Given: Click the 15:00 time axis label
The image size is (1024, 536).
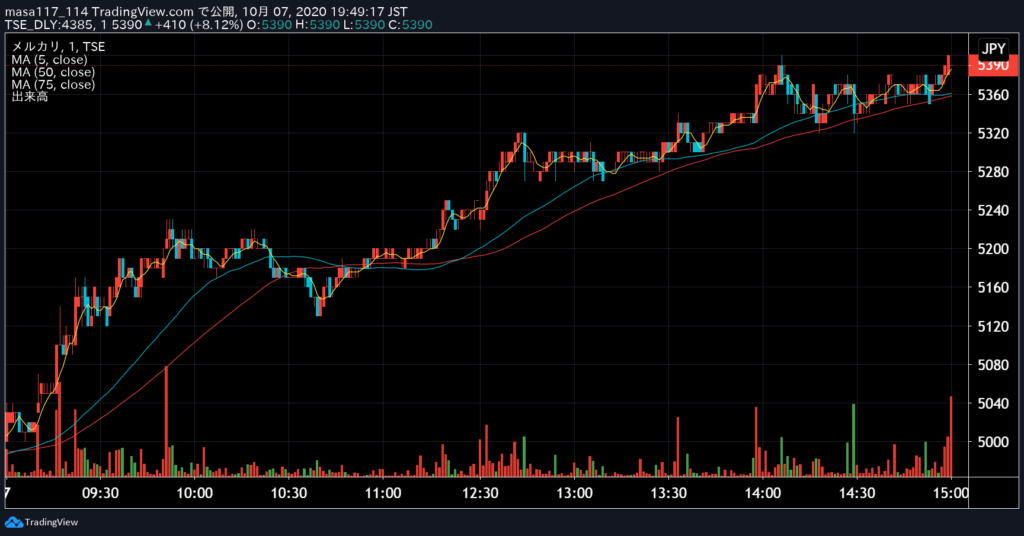Looking at the screenshot, I should (951, 493).
